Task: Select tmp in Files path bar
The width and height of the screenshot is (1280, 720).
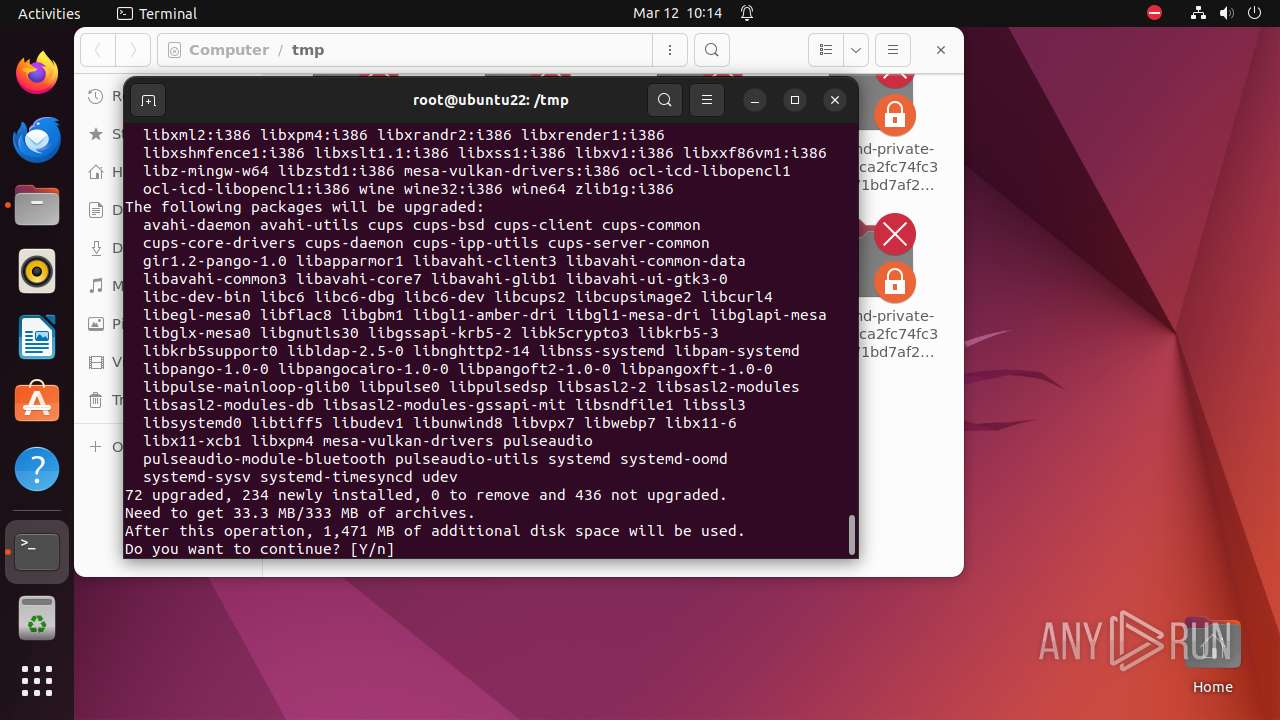Action: [308, 50]
